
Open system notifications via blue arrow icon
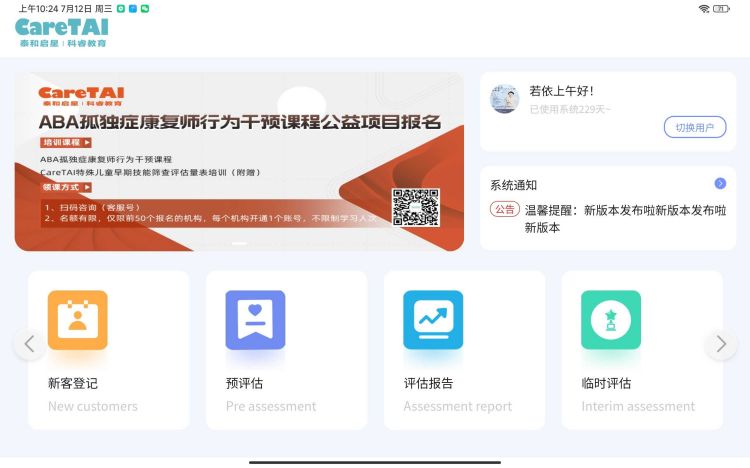[x=720, y=183]
